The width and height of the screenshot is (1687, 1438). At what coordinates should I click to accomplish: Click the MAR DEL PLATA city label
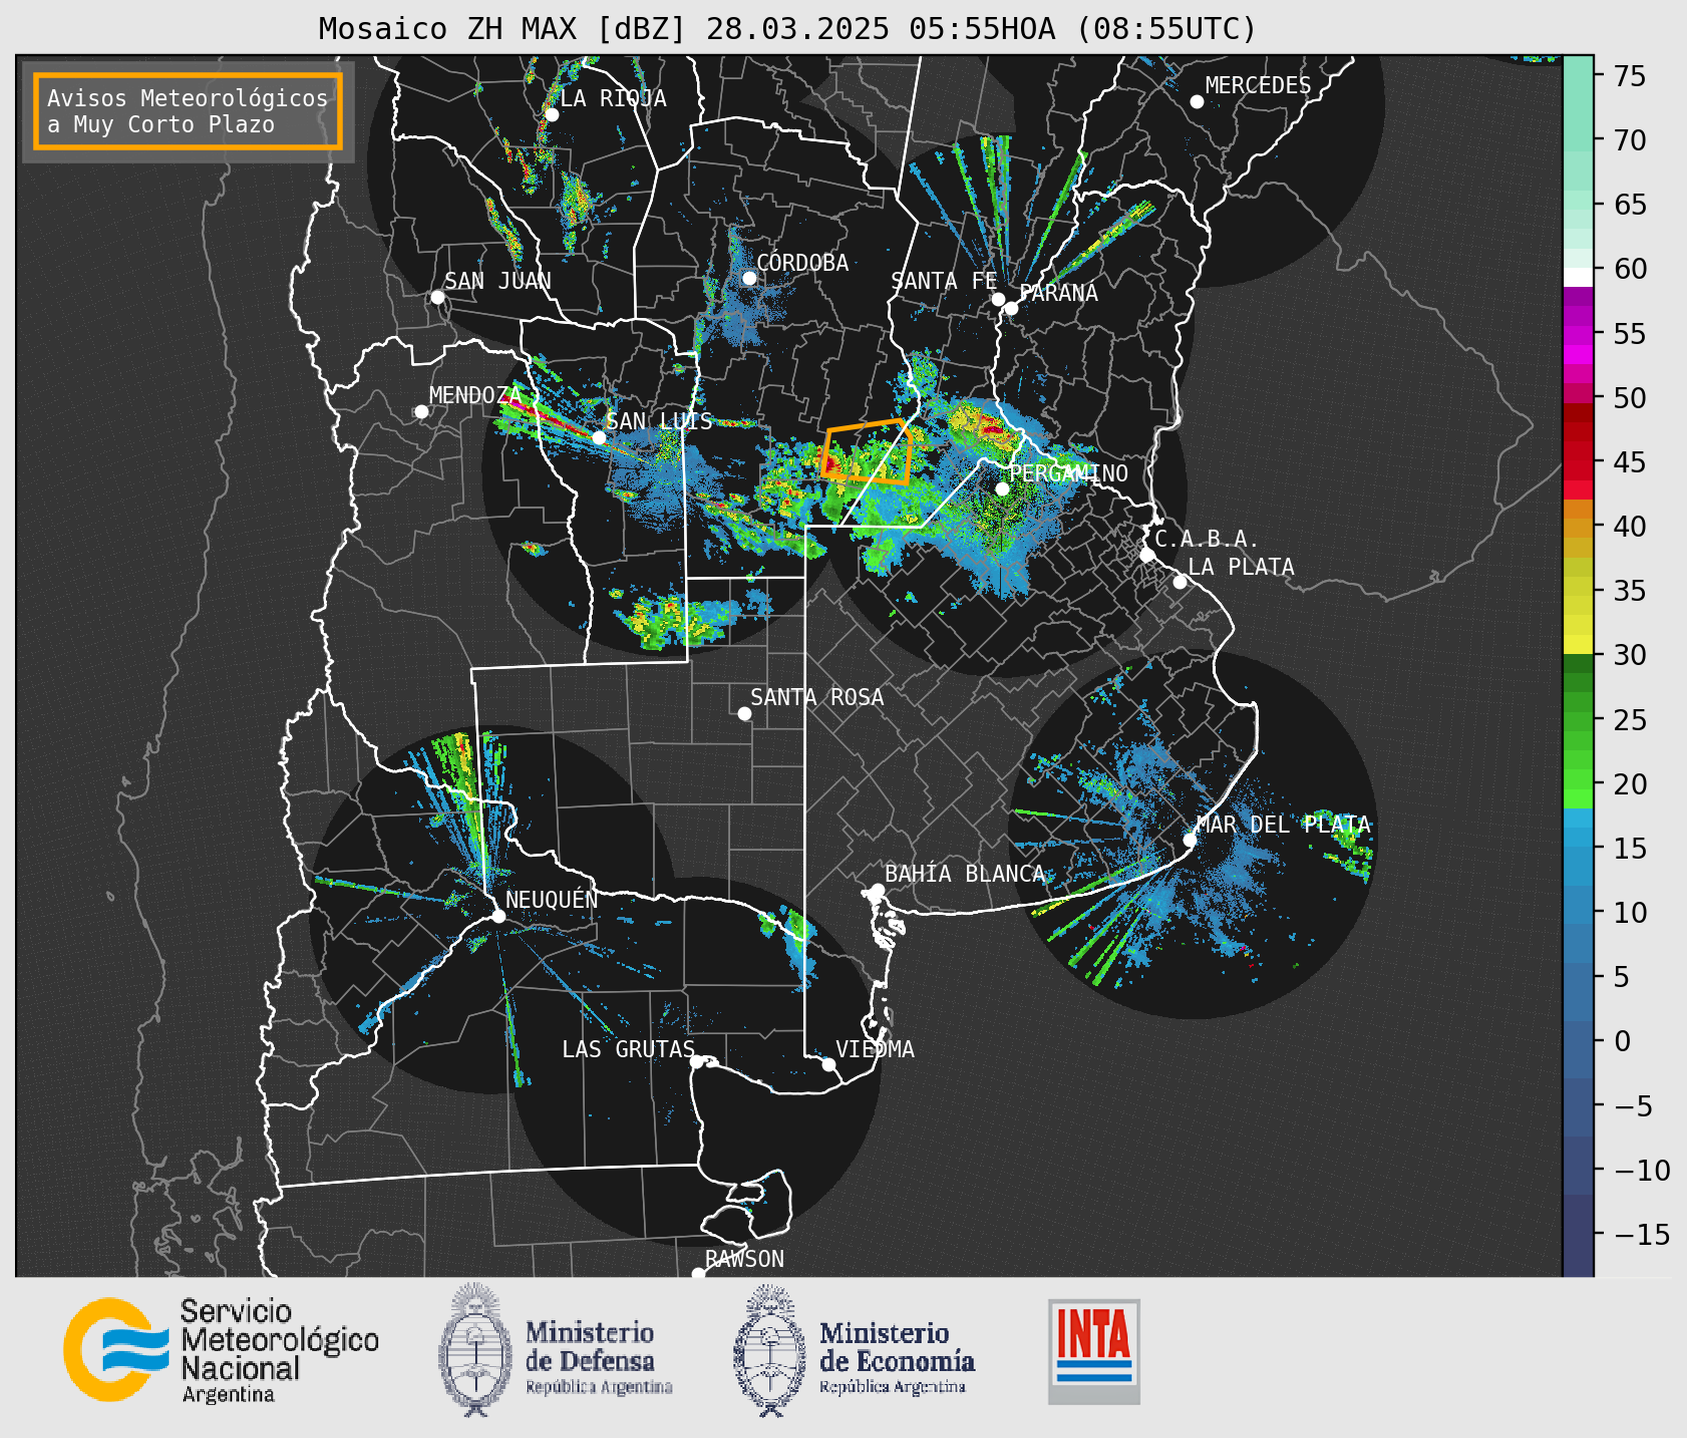coord(1283,824)
